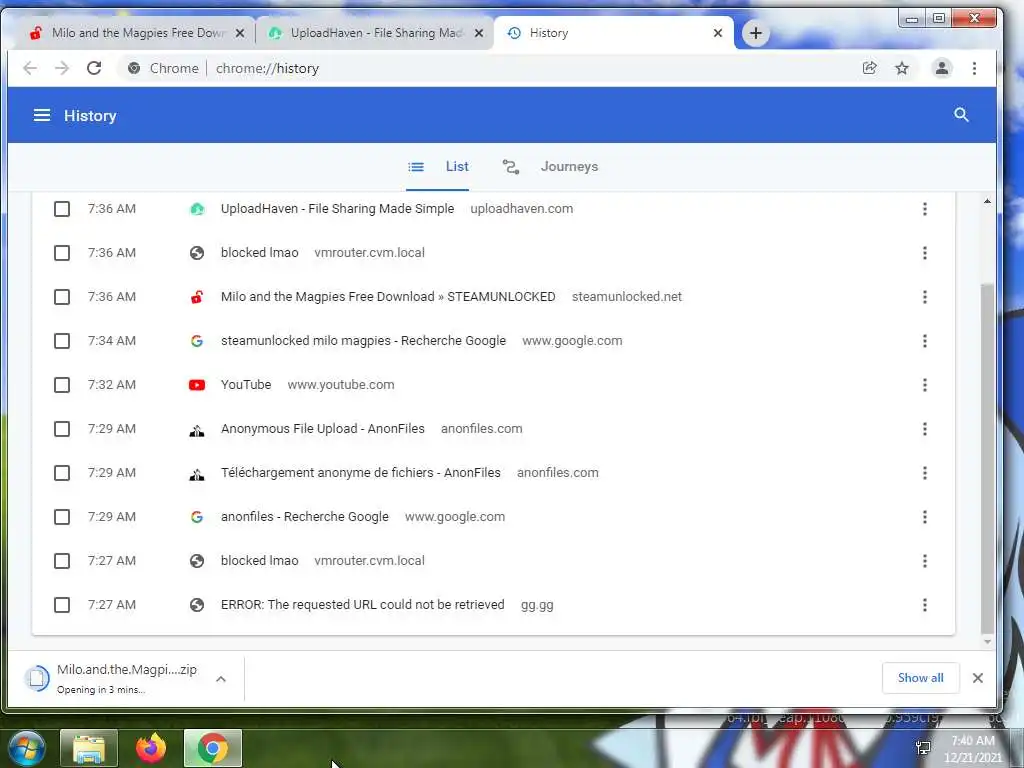Bookmark this page with the star icon
The image size is (1024, 768).
point(902,68)
